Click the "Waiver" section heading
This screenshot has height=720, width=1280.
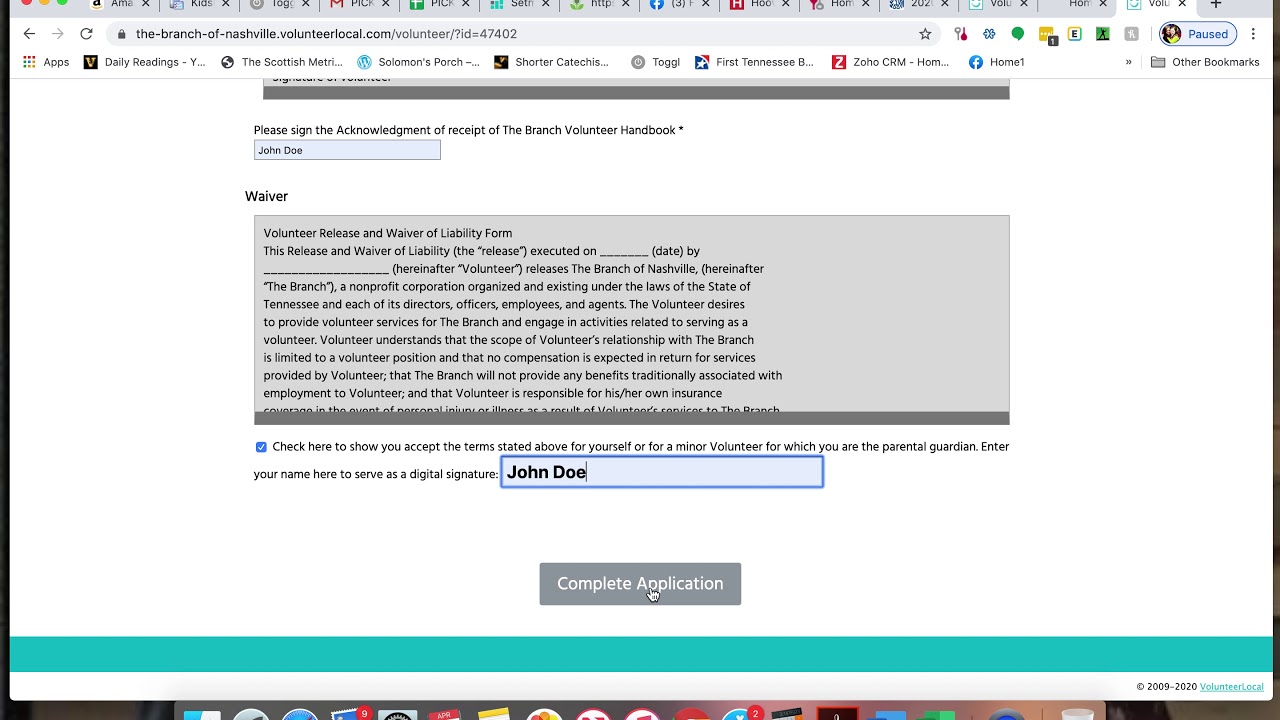point(266,197)
